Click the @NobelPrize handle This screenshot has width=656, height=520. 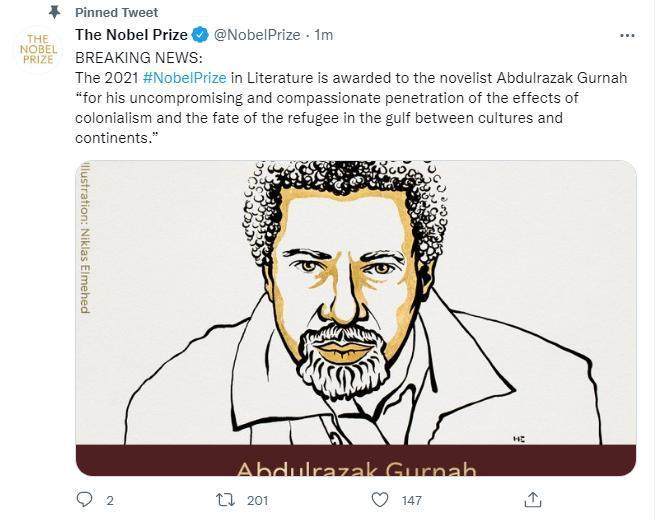pyautogui.click(x=257, y=35)
